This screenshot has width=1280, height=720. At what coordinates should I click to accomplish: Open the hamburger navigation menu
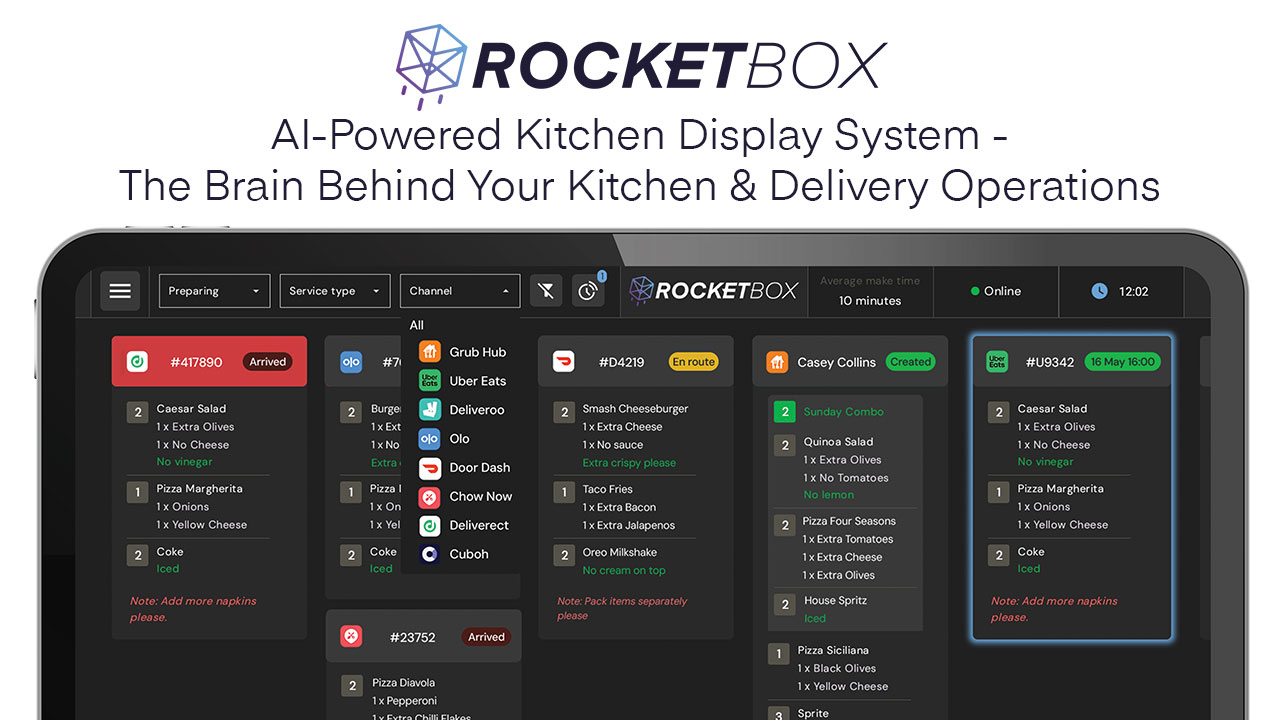coord(120,291)
